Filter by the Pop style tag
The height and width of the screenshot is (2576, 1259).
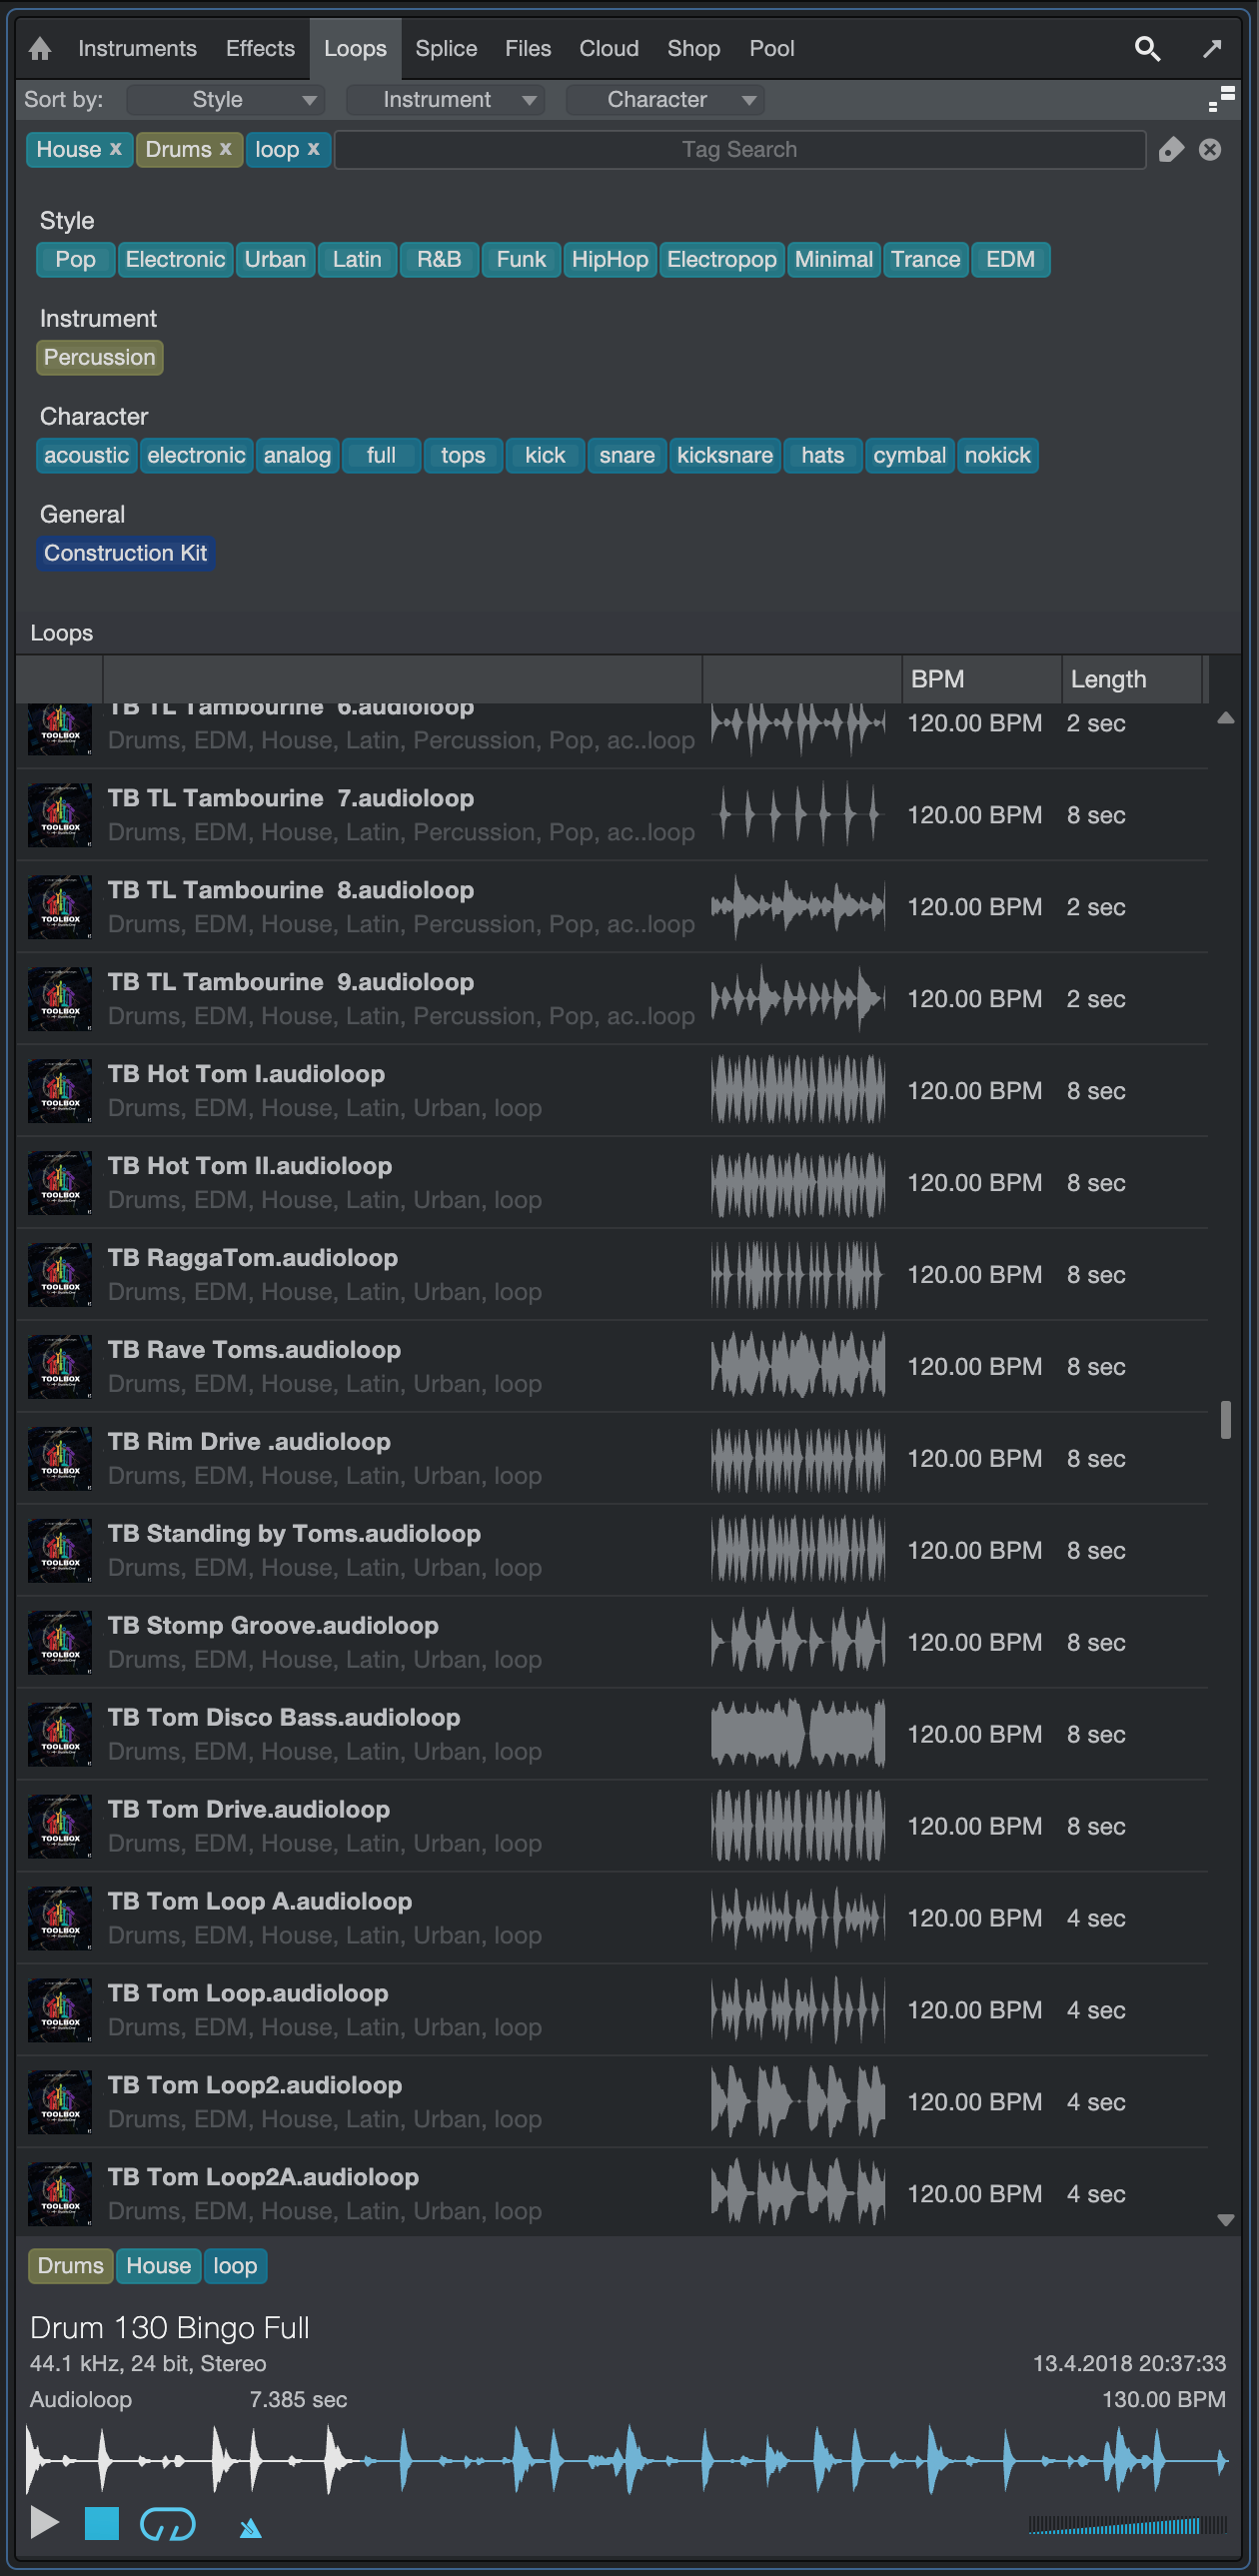75,259
